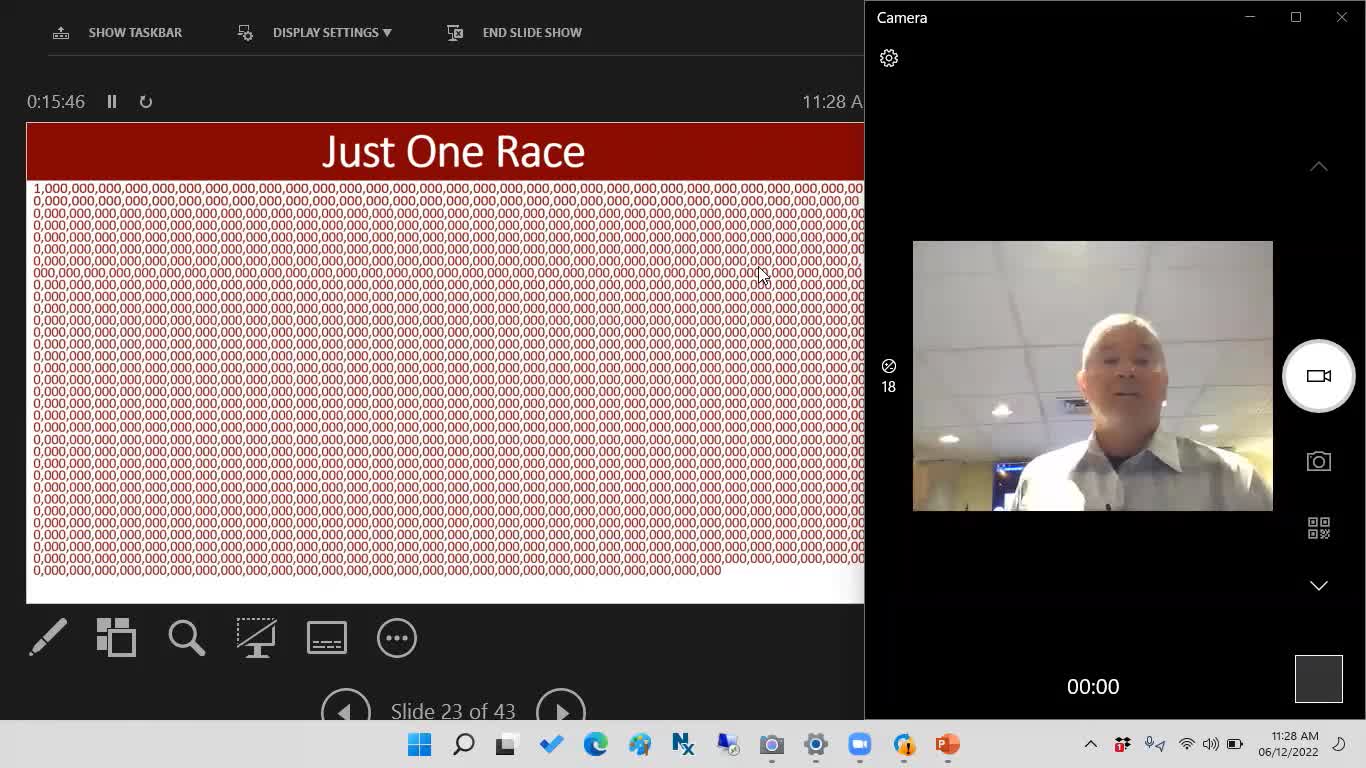Viewport: 1366px width, 768px height.
Task: Open the camera roll thumbnail
Action: (1318, 679)
